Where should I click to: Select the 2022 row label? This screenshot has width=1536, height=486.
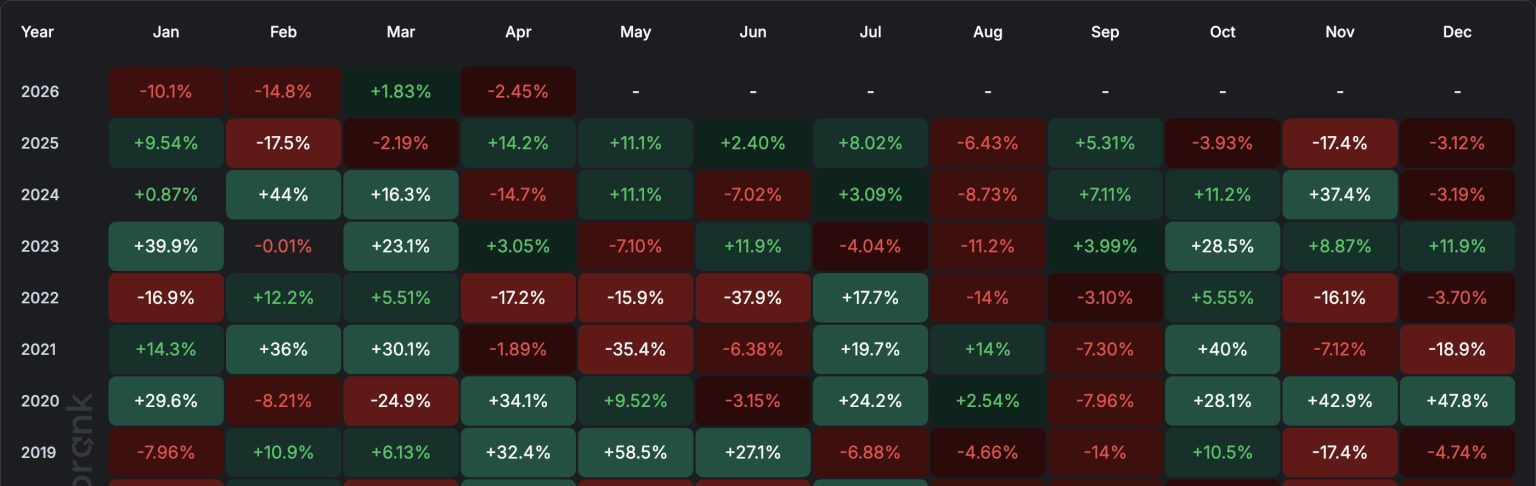[40, 298]
